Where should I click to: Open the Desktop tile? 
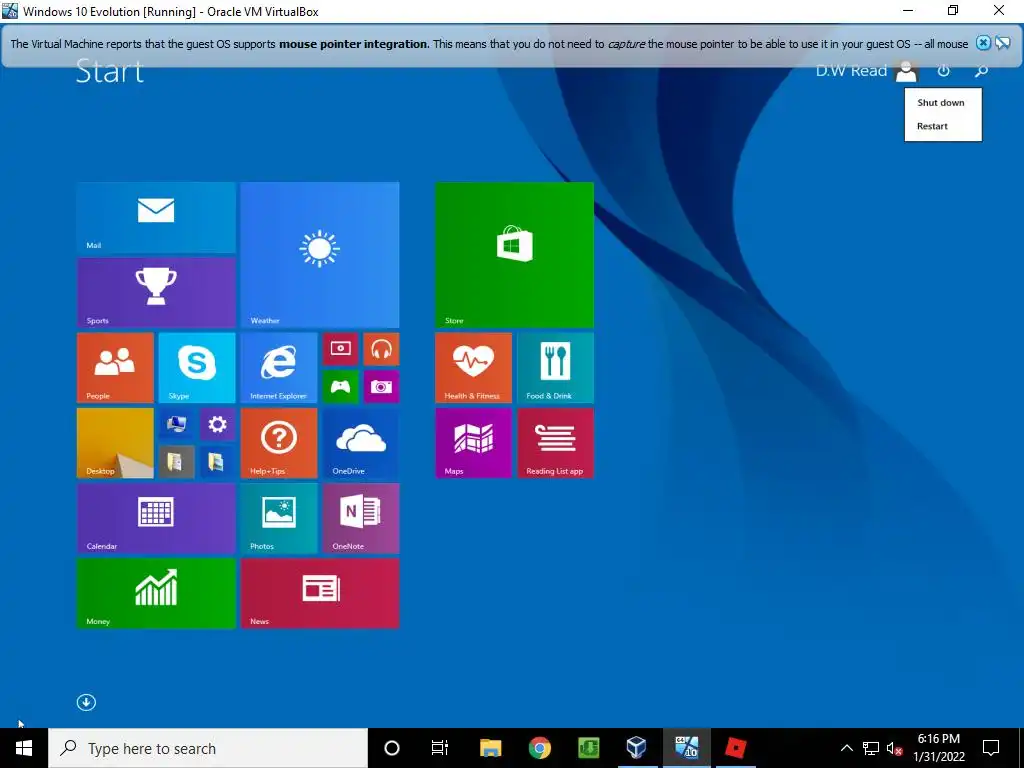pyautogui.click(x=116, y=443)
